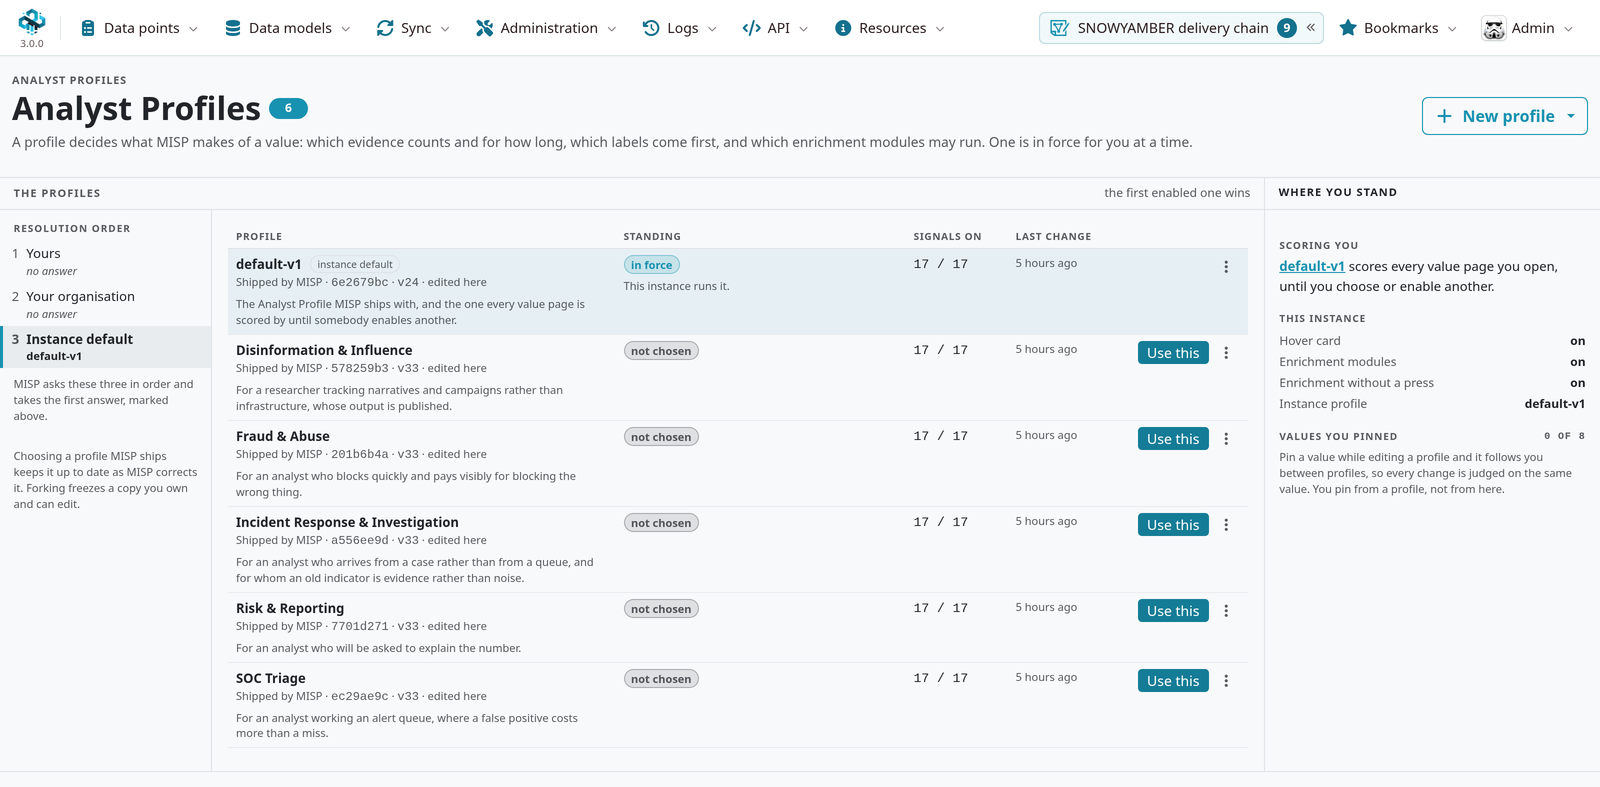Expand the Logs dropdown
This screenshot has width=1600, height=787.
tap(680, 28)
